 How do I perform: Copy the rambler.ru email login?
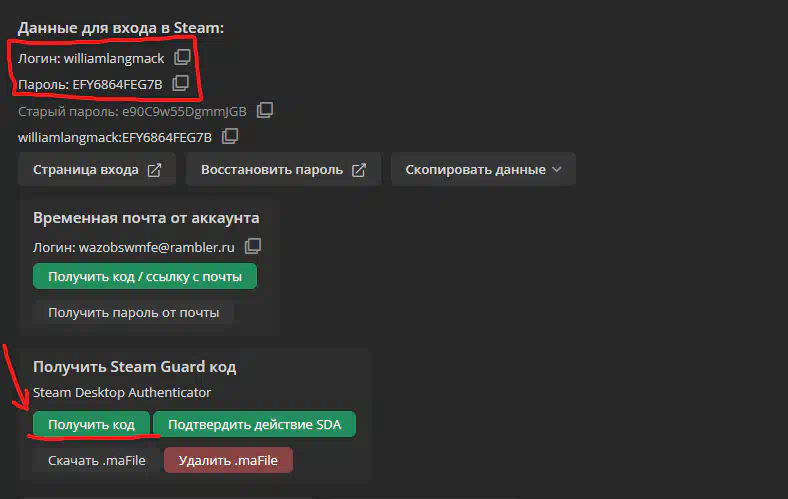pos(253,246)
